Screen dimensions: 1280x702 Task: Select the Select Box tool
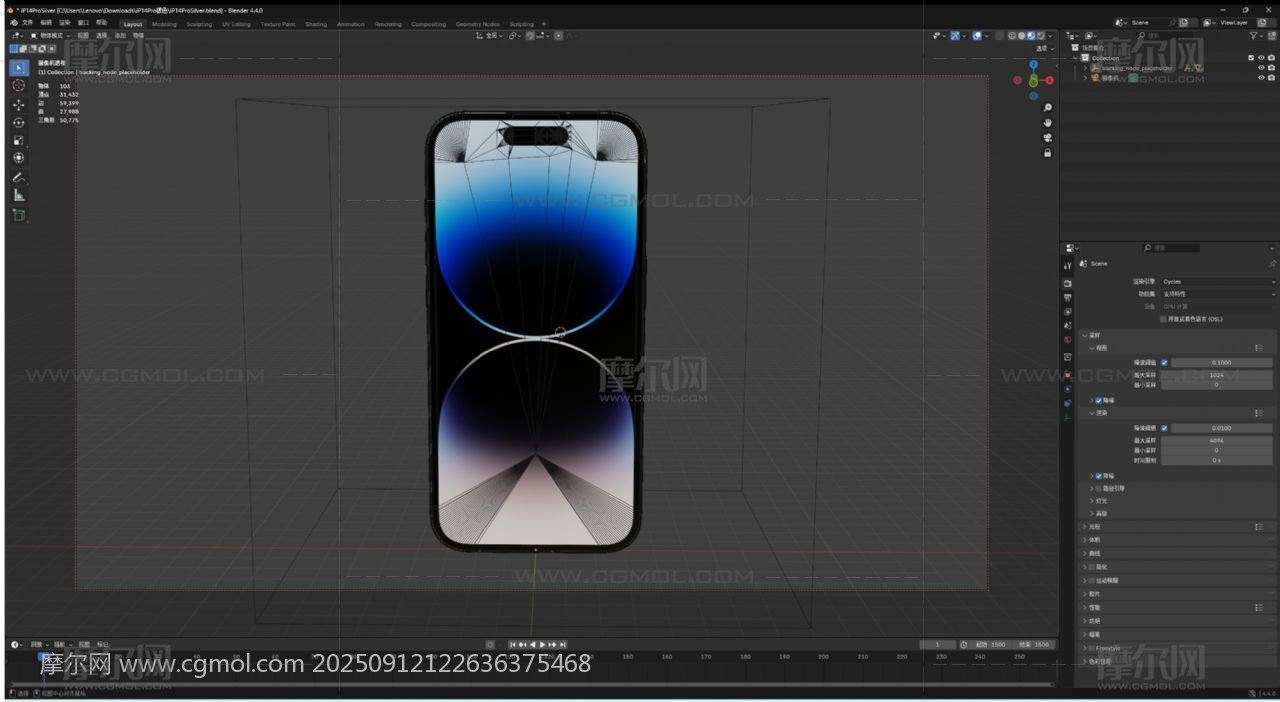[x=19, y=67]
